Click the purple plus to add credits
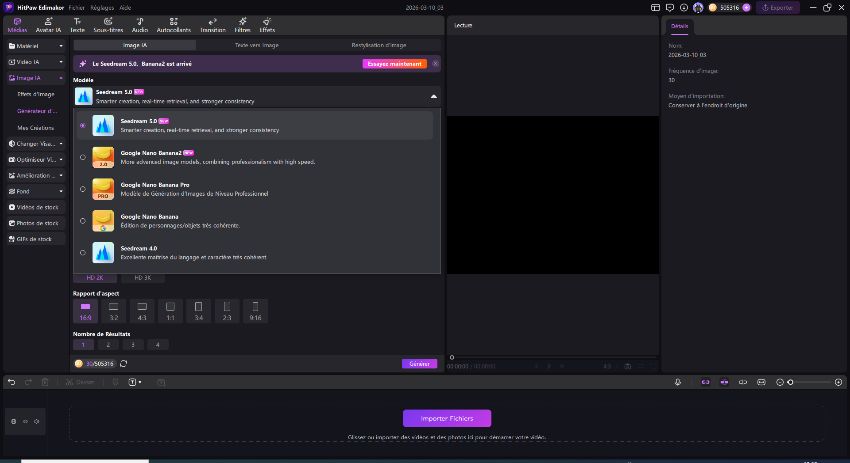 click(x=746, y=8)
